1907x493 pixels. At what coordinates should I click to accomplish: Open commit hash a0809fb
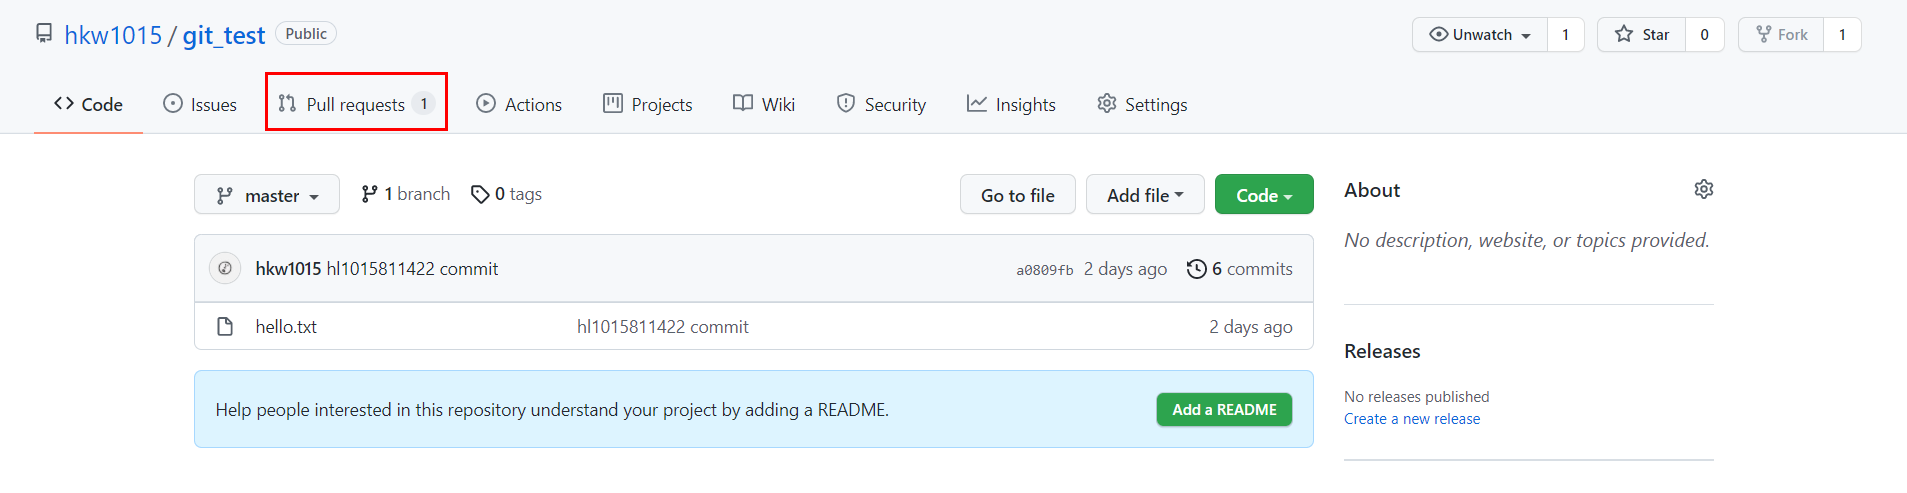pyautogui.click(x=1044, y=270)
